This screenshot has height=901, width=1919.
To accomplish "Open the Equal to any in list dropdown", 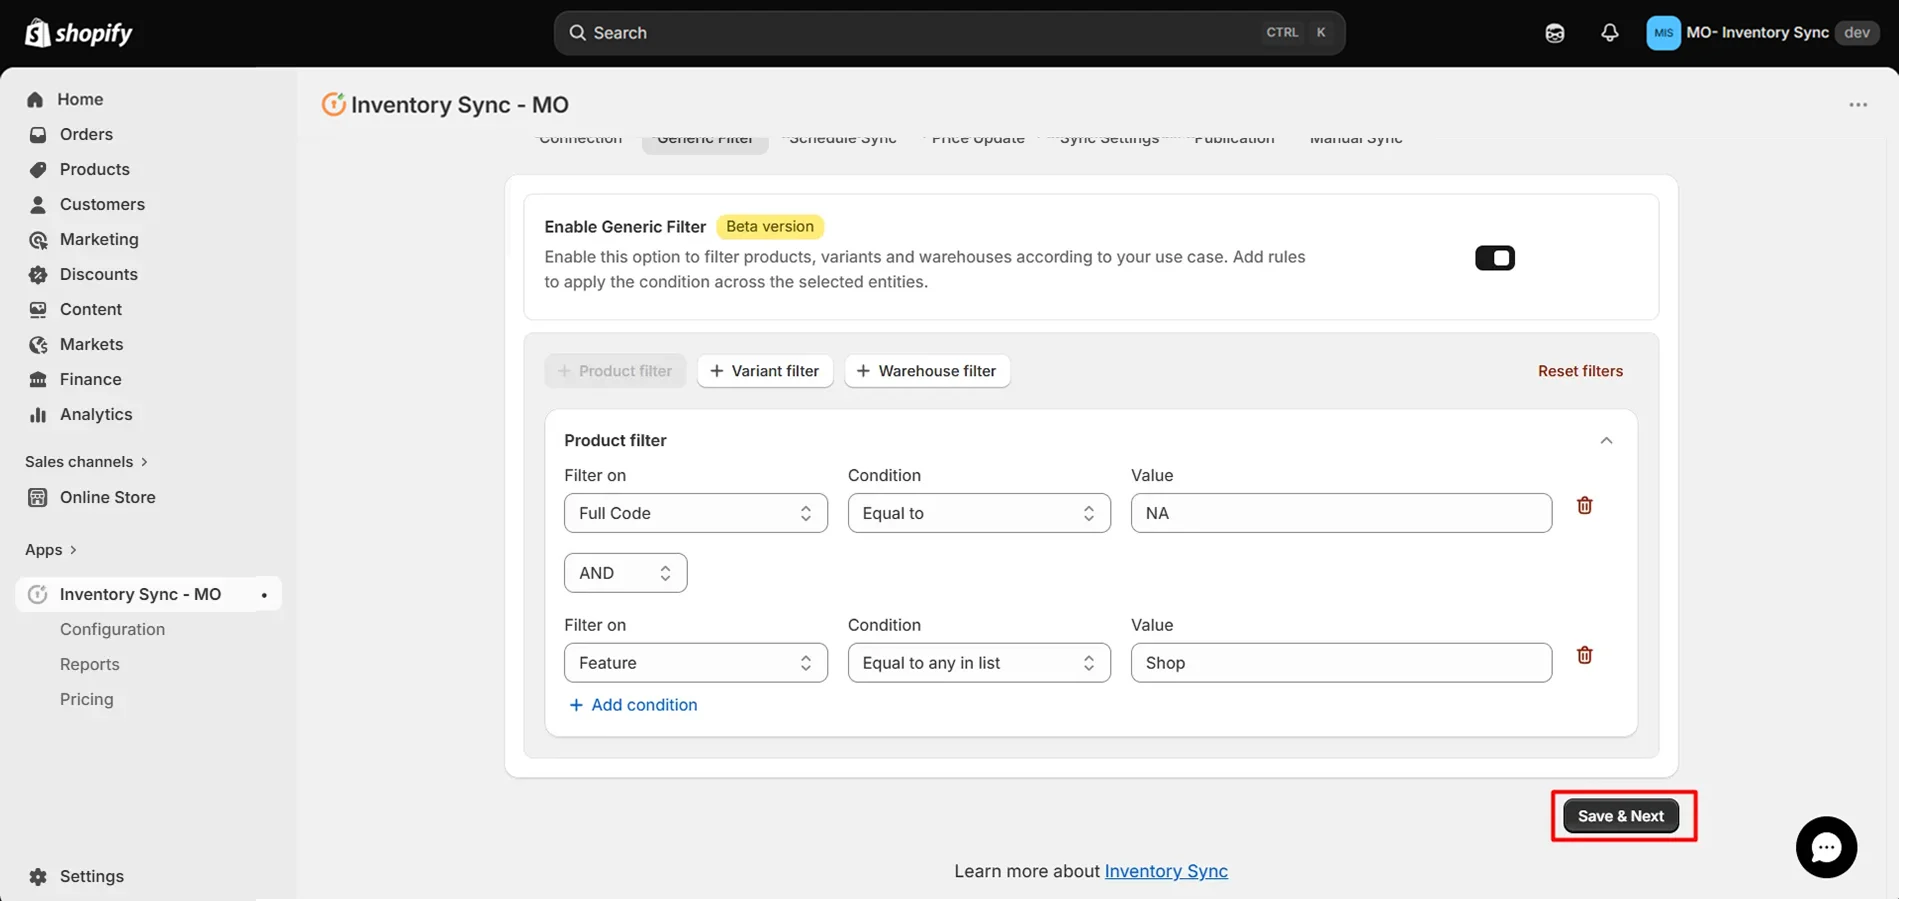I will 979,663.
